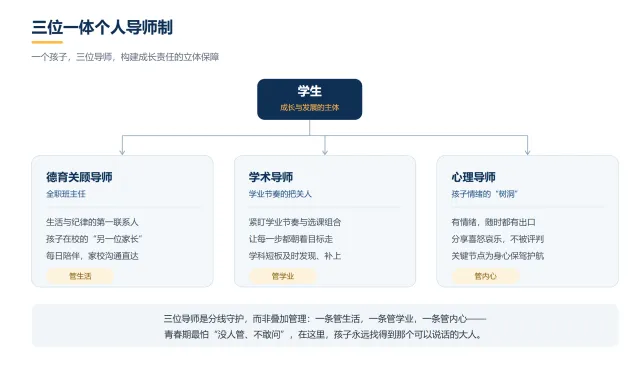Image resolution: width=630 pixels, height=368 pixels.
Task: Click 青春期最怕"没人管、不敢问" summary line
Action: [x=323, y=335]
